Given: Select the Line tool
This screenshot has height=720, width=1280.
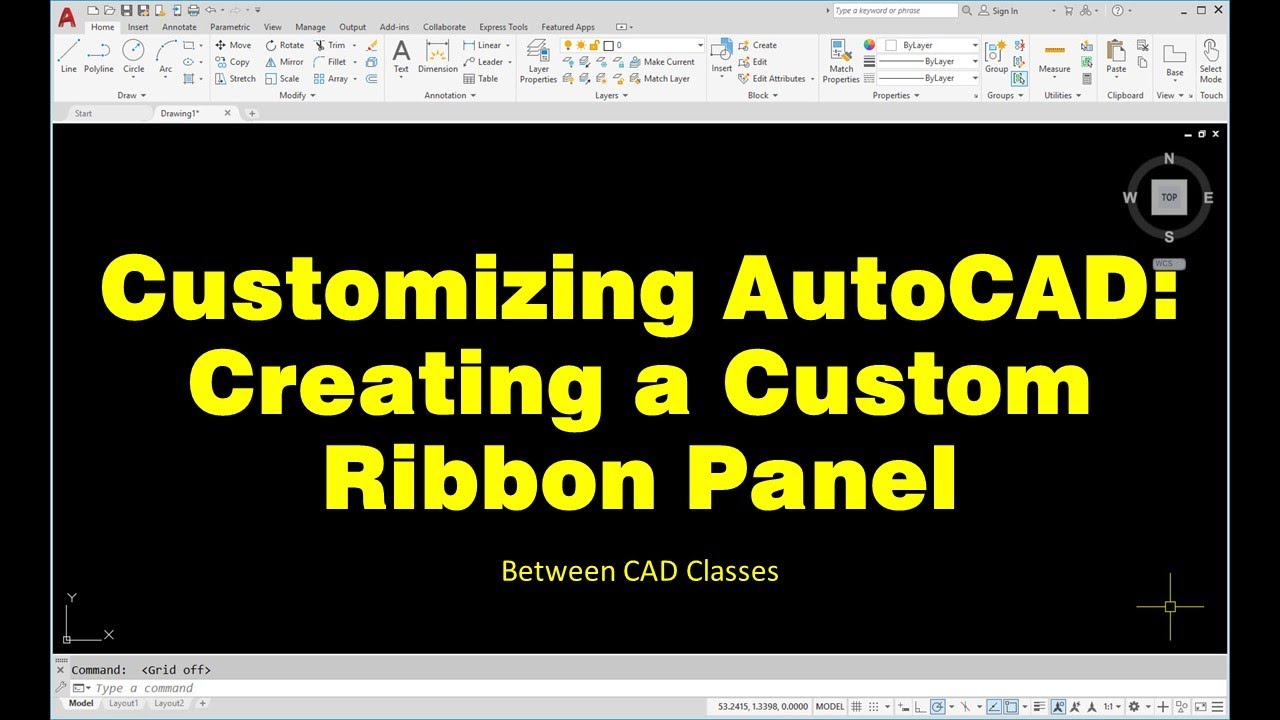Looking at the screenshot, I should point(68,56).
